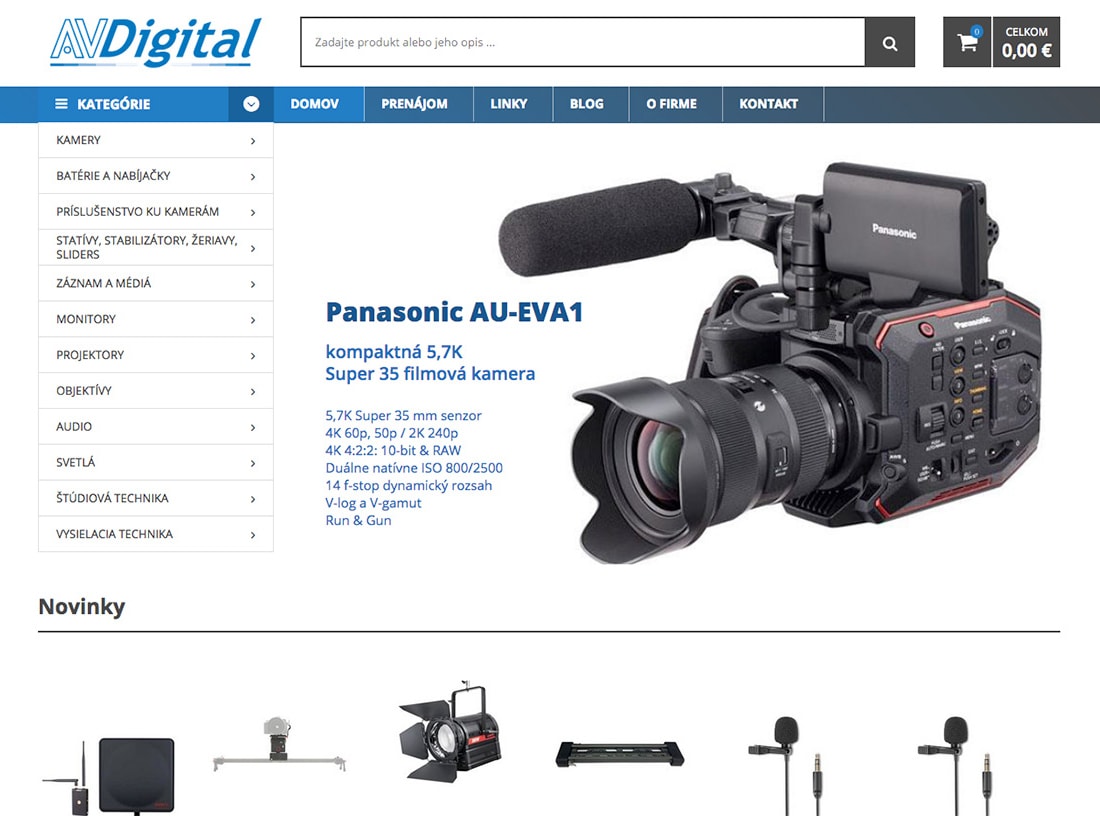Screen dimensions: 1100x816
Task: Click the hamburger icon beside Kategórie
Action: coord(62,104)
